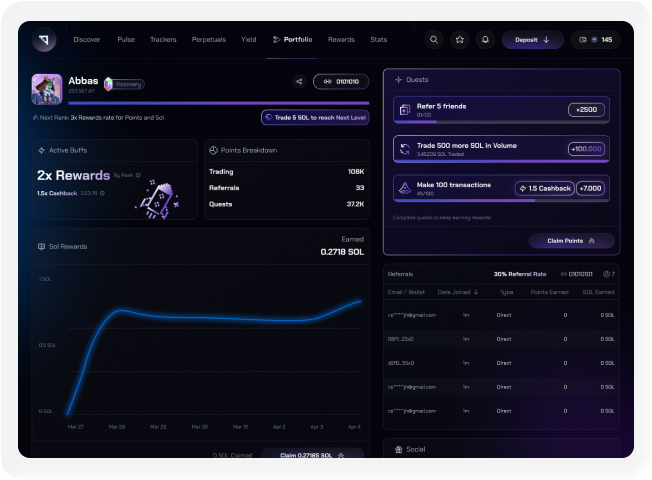Copy the 0101010 referral link button
652x480 pixels.
[341, 82]
